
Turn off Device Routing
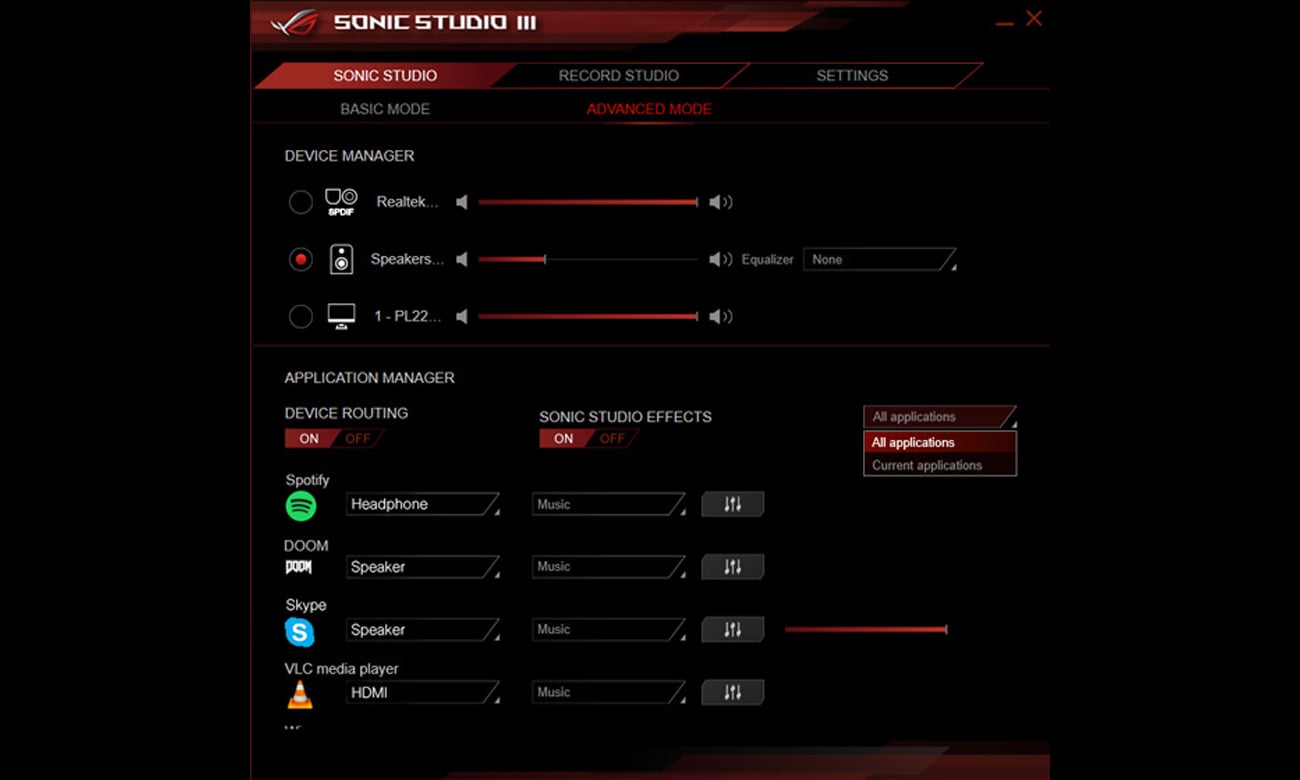point(357,439)
